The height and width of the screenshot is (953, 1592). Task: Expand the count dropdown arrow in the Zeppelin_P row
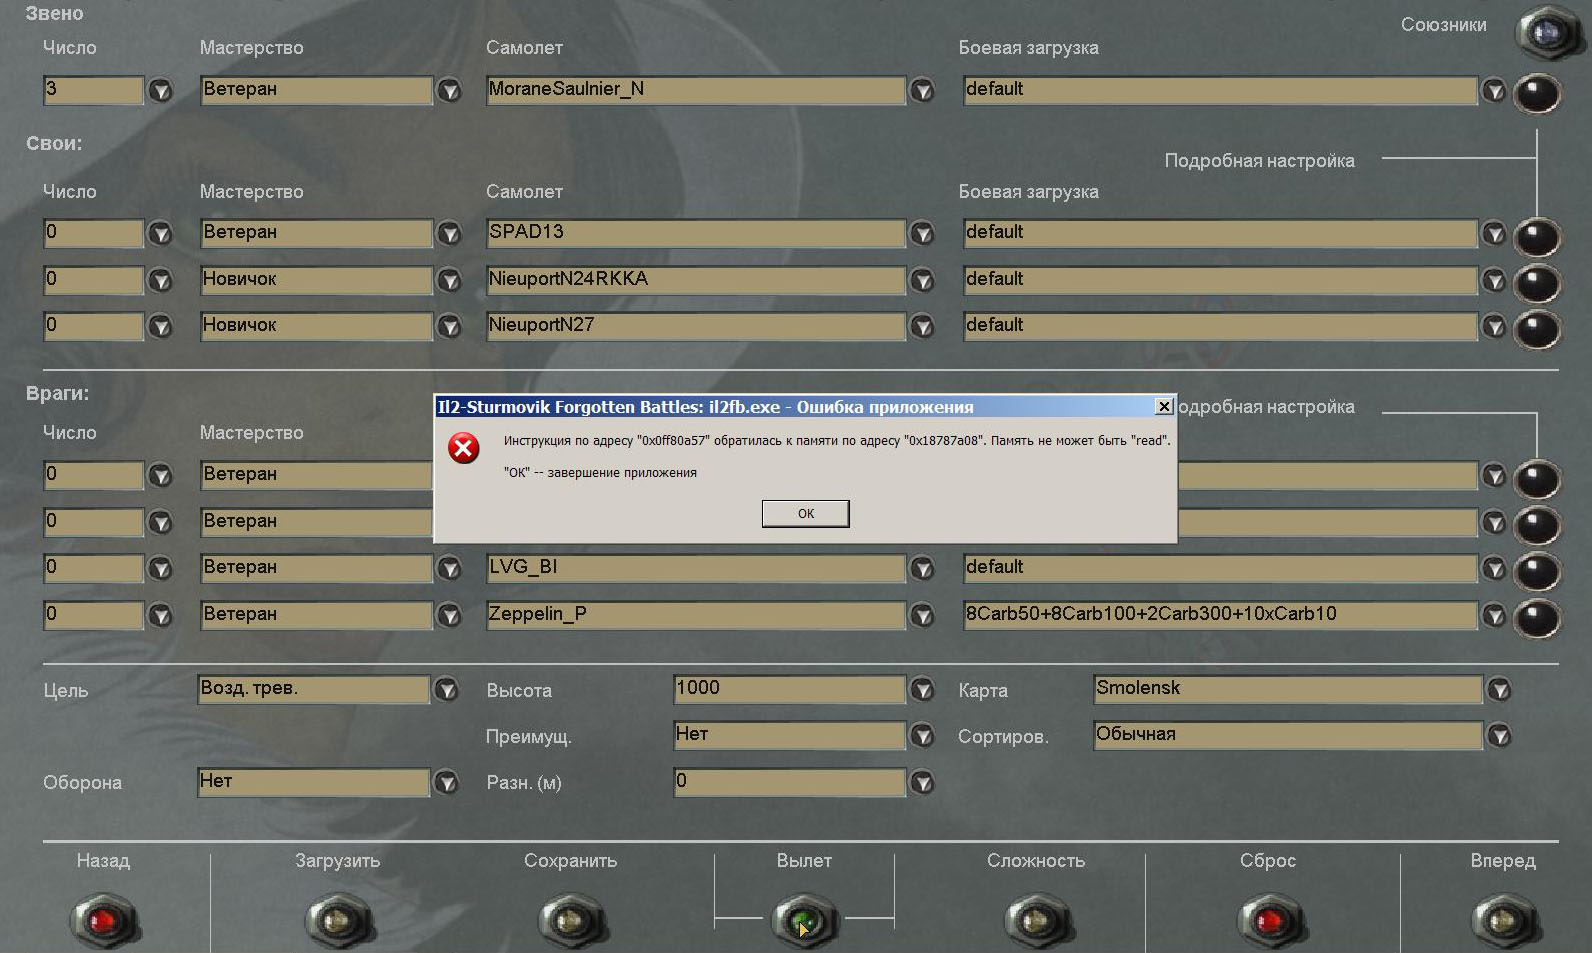(x=160, y=616)
